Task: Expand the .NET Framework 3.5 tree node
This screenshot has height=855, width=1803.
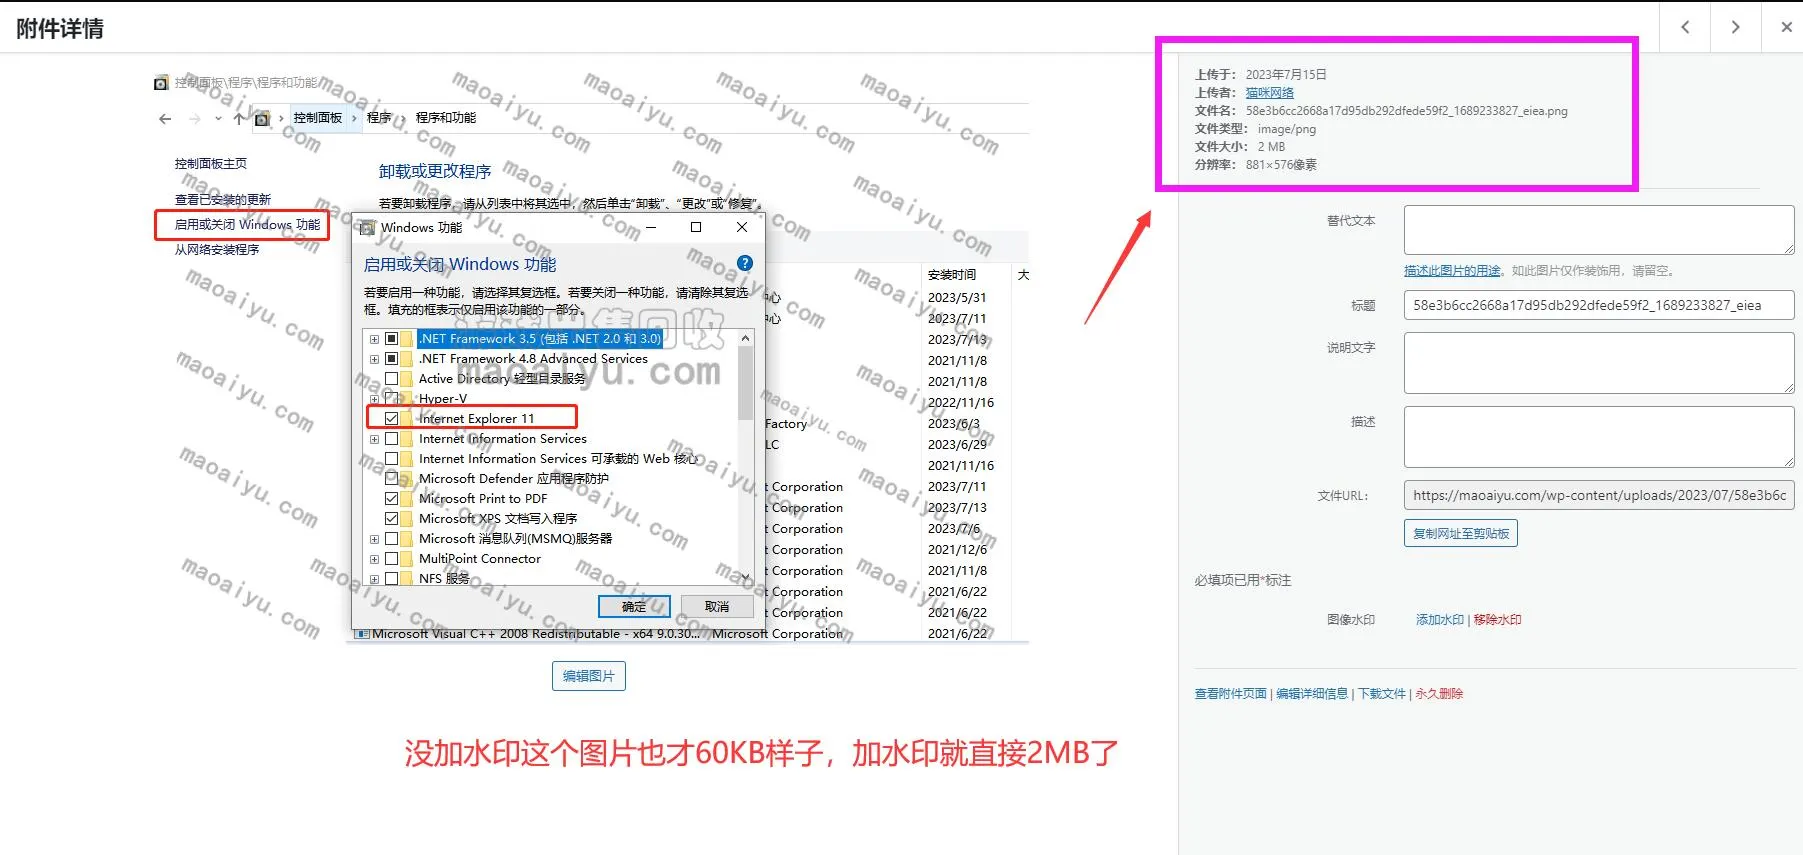Action: pyautogui.click(x=374, y=339)
